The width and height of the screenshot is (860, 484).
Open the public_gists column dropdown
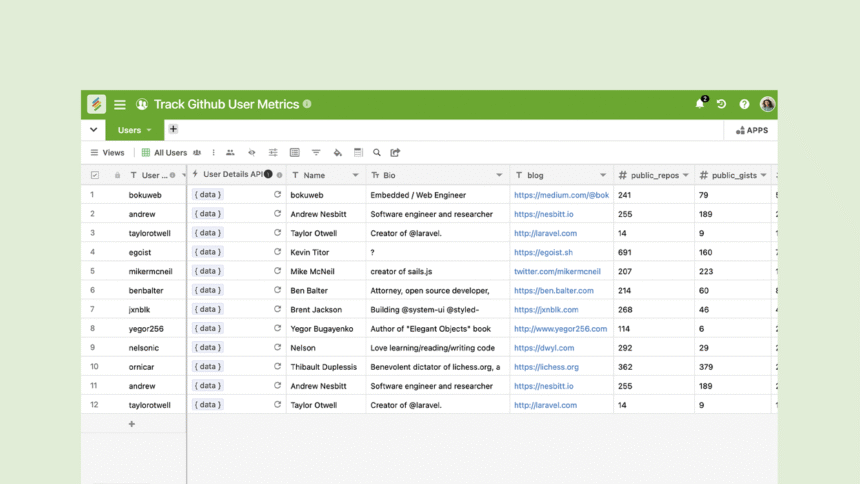coord(763,175)
